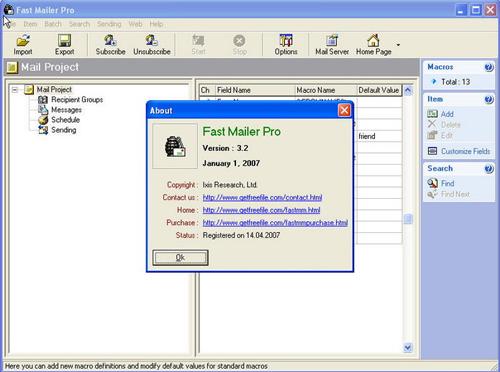
Task: Select Recipient Groups in tree
Action: 77,99
